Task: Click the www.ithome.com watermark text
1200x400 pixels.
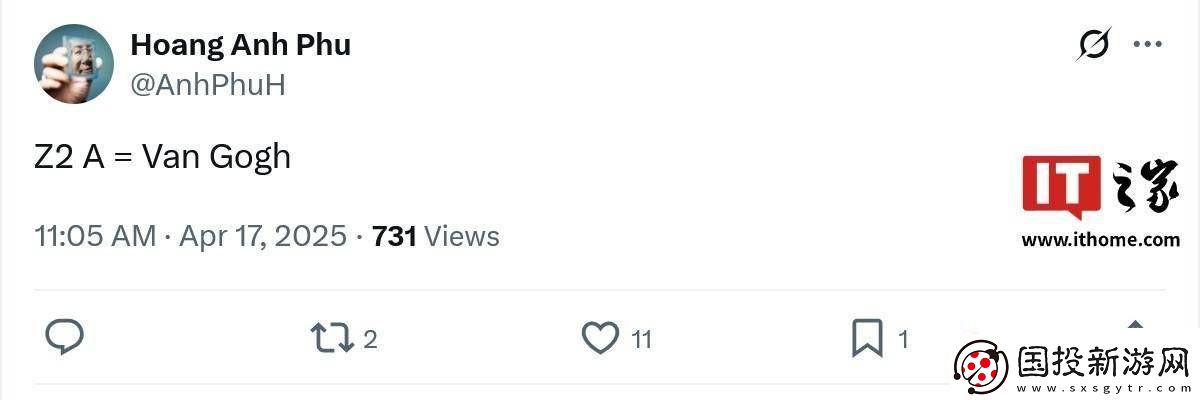Action: tap(1100, 240)
